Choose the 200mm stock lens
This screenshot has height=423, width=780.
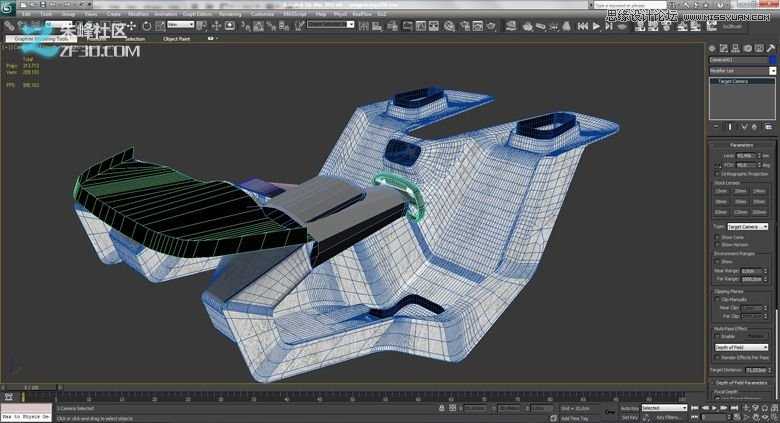(759, 212)
